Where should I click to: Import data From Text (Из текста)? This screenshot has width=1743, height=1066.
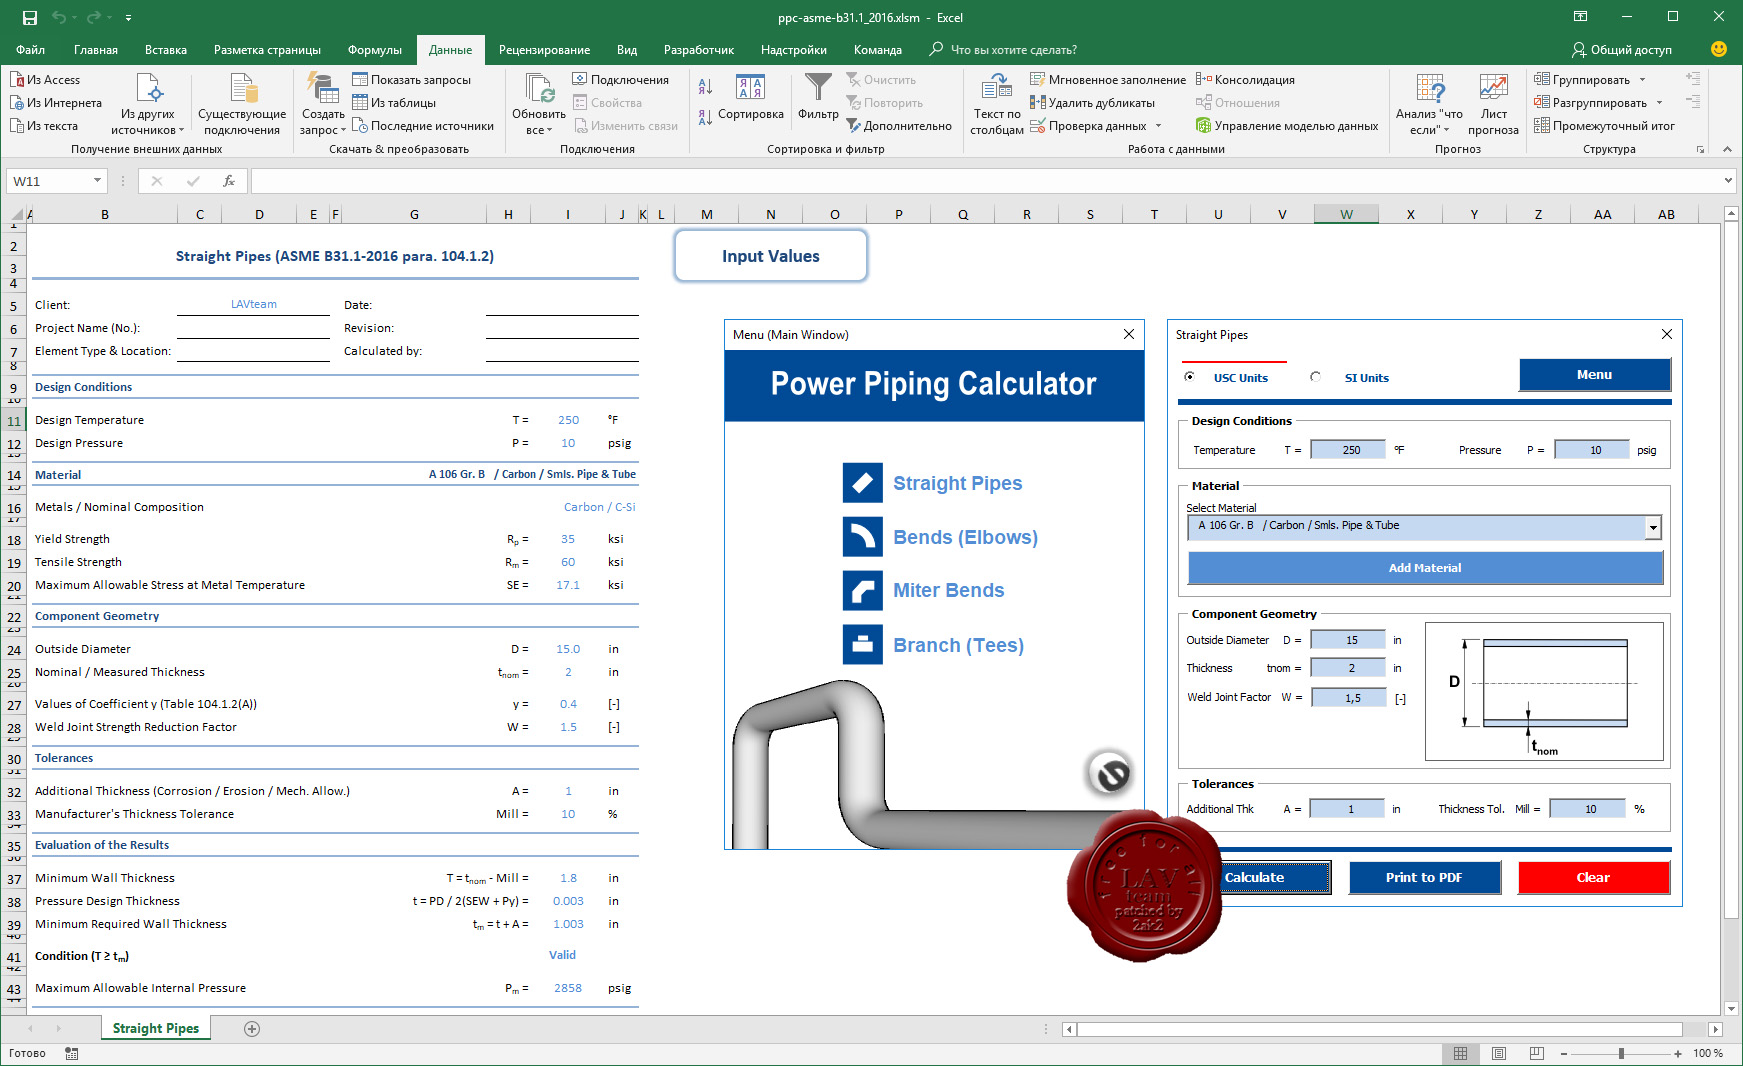click(x=45, y=126)
